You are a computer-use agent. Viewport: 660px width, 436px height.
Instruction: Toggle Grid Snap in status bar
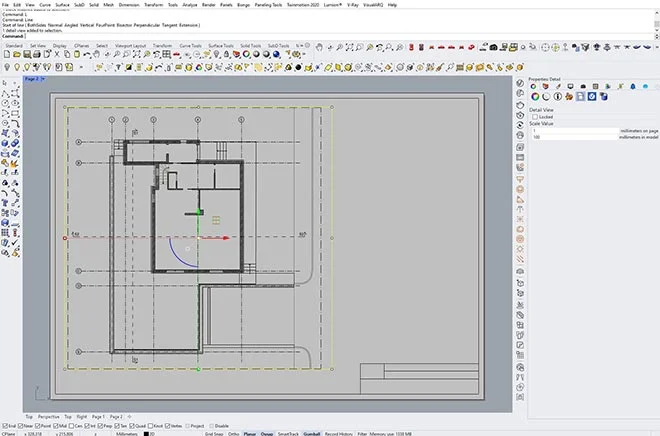(214, 433)
